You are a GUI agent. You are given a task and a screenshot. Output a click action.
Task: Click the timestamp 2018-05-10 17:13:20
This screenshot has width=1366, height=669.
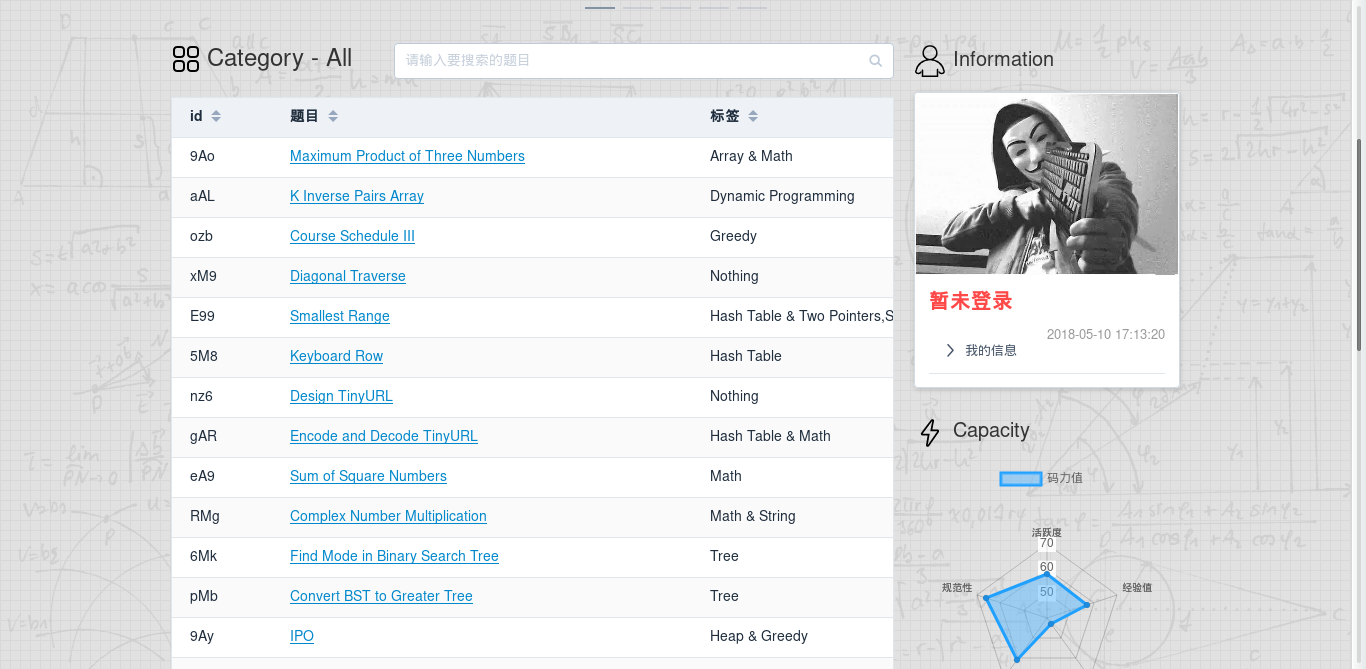[1106, 335]
